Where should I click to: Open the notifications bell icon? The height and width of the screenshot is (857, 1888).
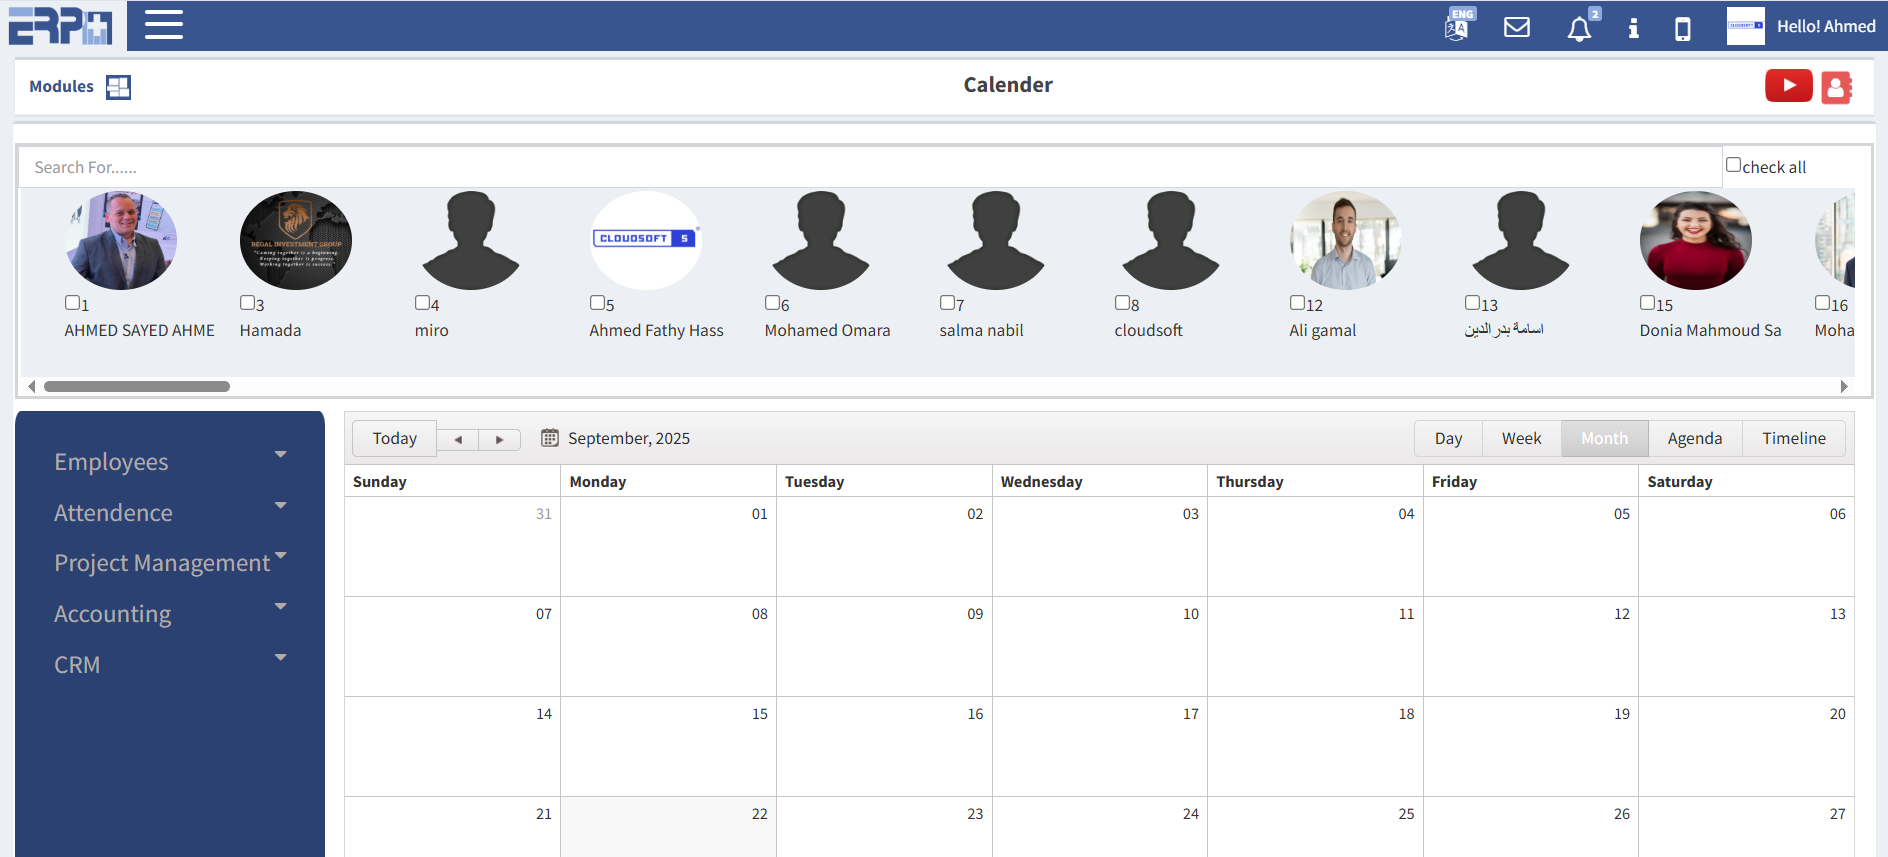1579,29
